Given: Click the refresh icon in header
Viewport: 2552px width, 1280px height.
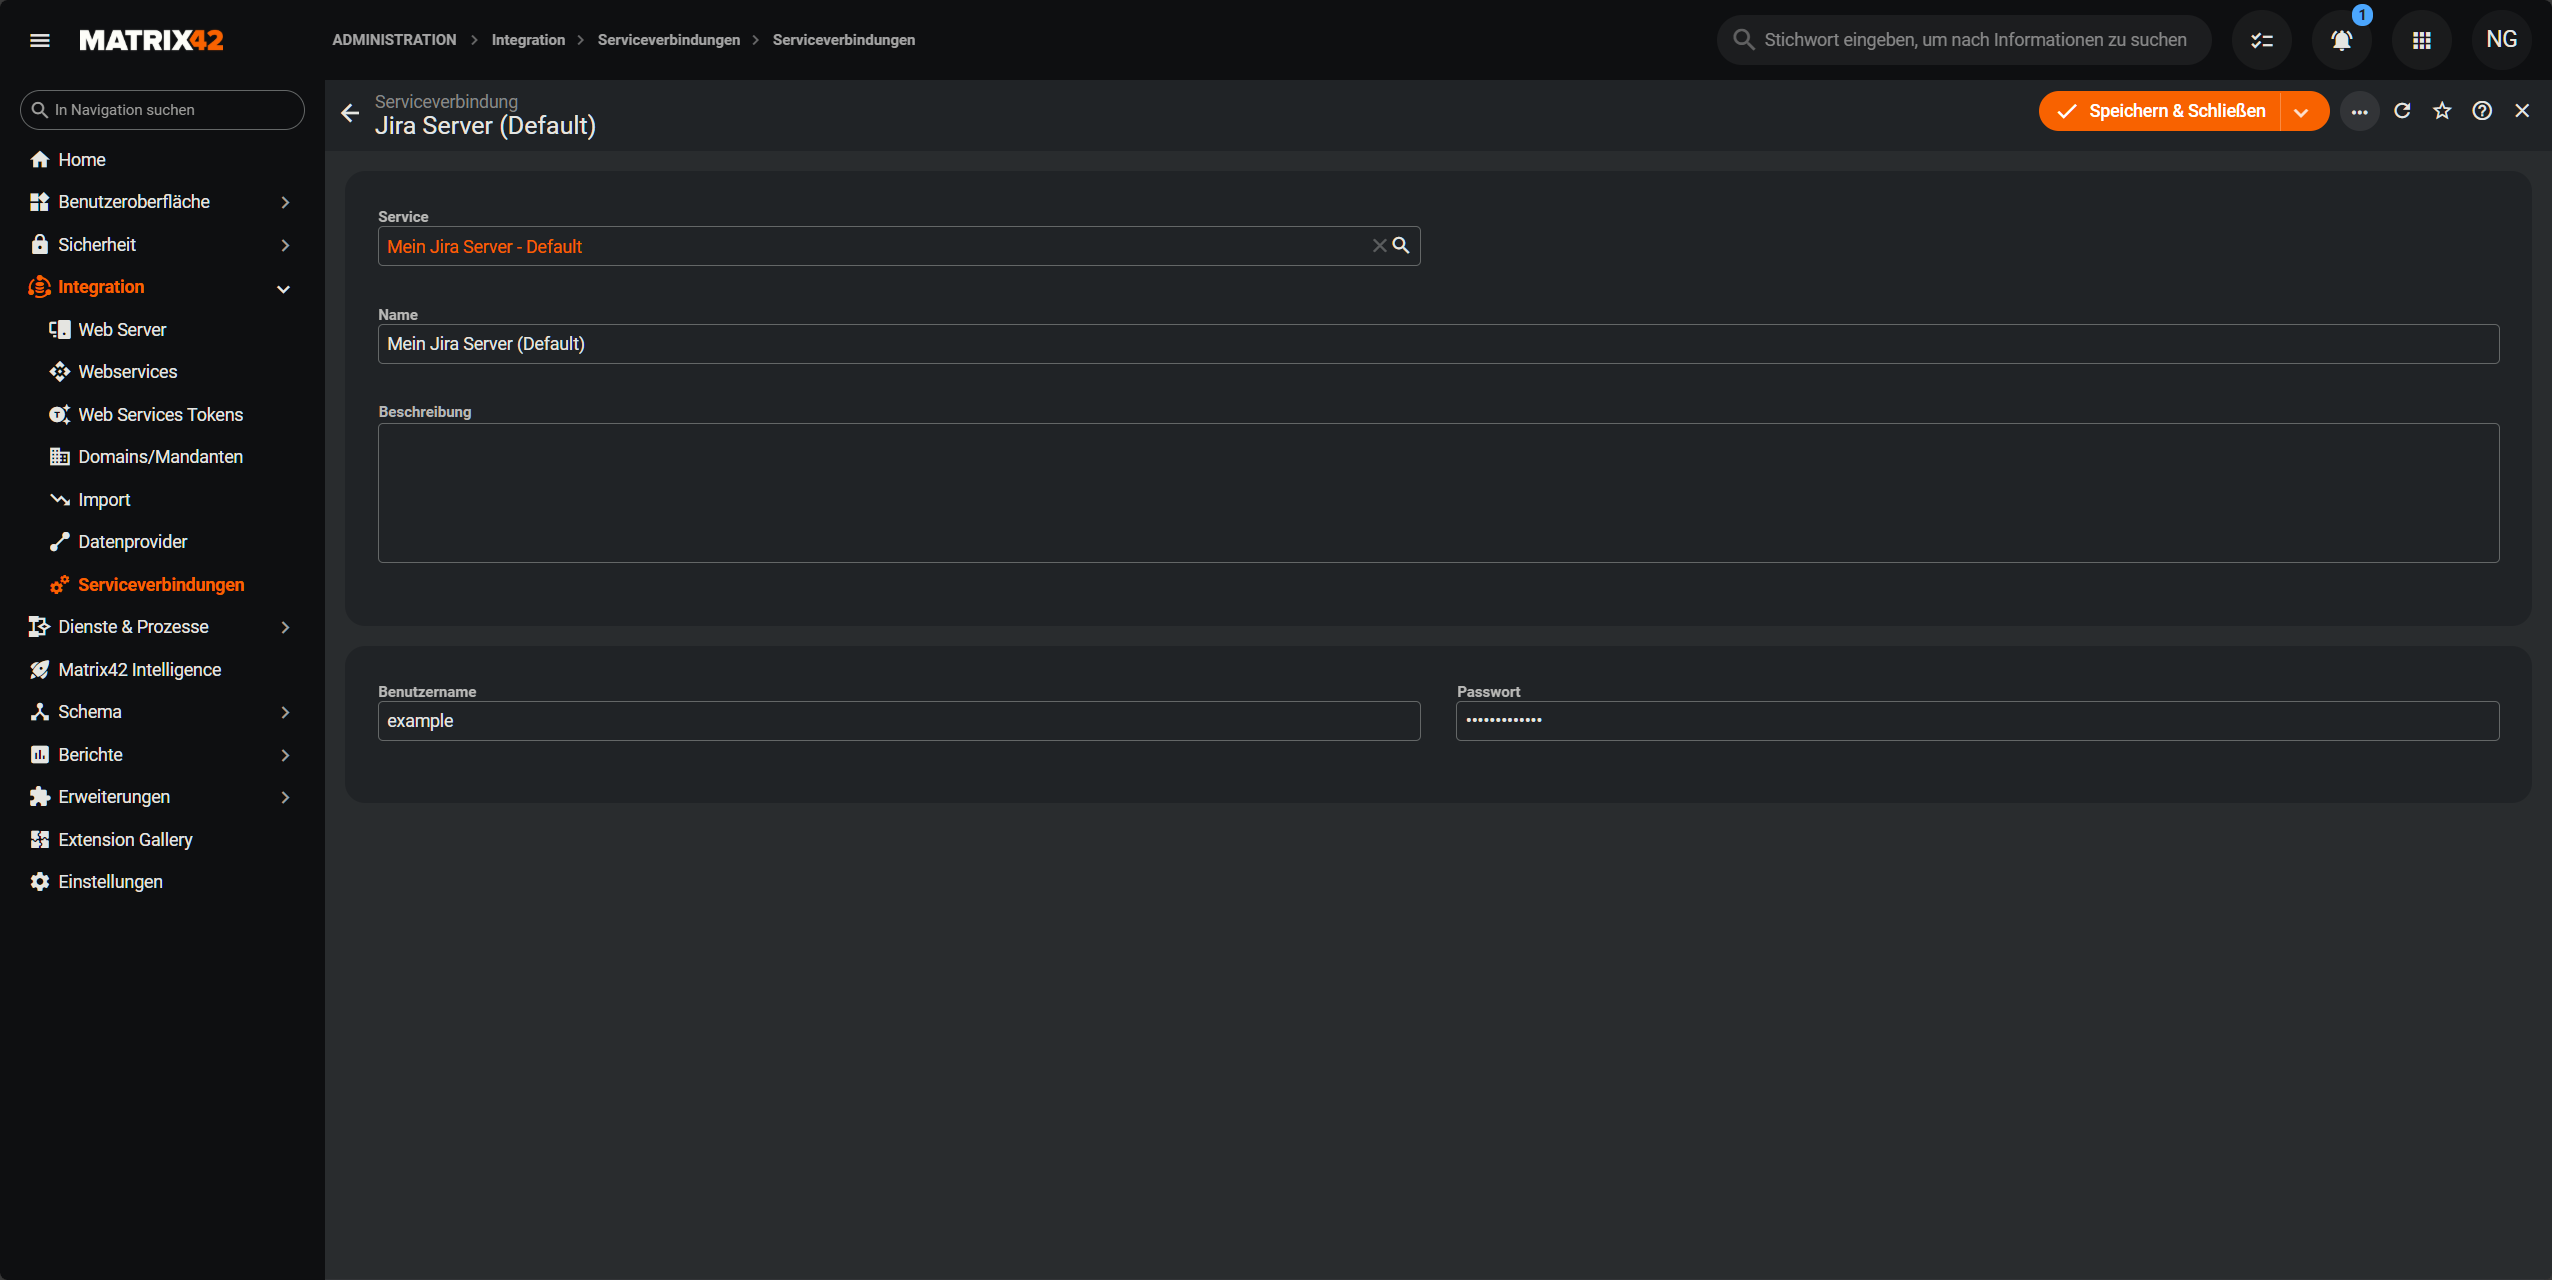Looking at the screenshot, I should click(x=2402, y=111).
